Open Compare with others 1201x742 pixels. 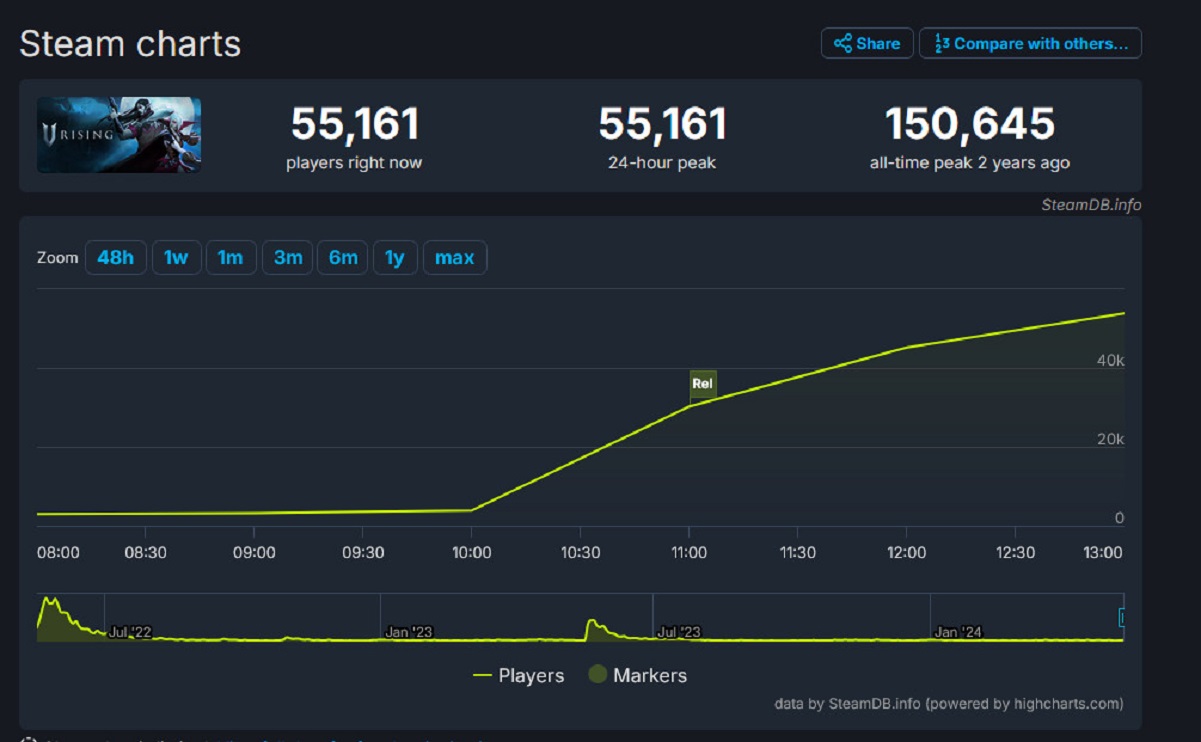click(x=1030, y=43)
